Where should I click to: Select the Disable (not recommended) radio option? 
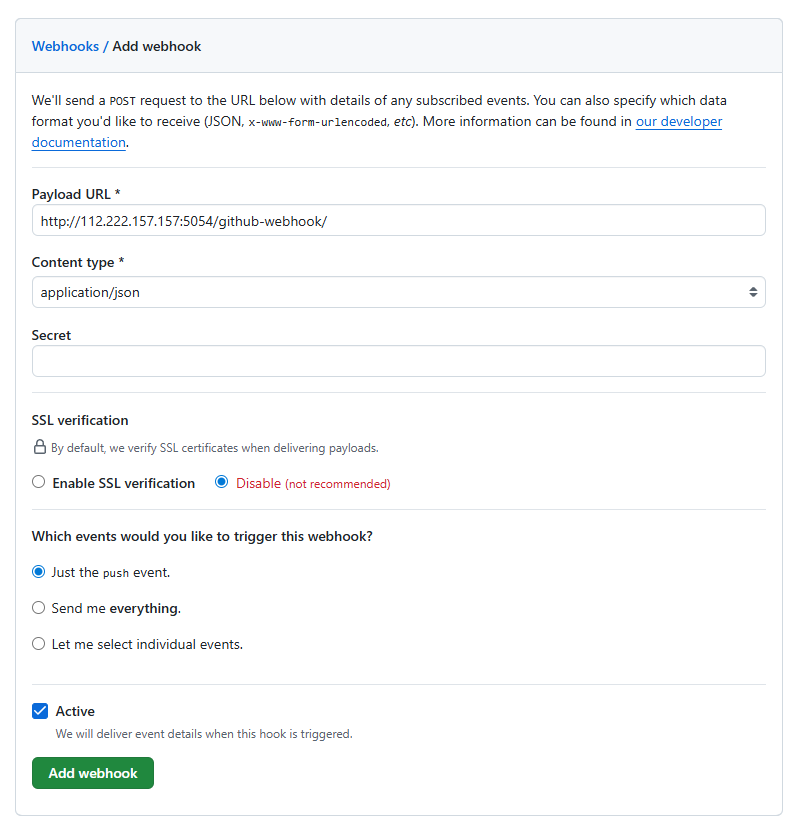[222, 482]
